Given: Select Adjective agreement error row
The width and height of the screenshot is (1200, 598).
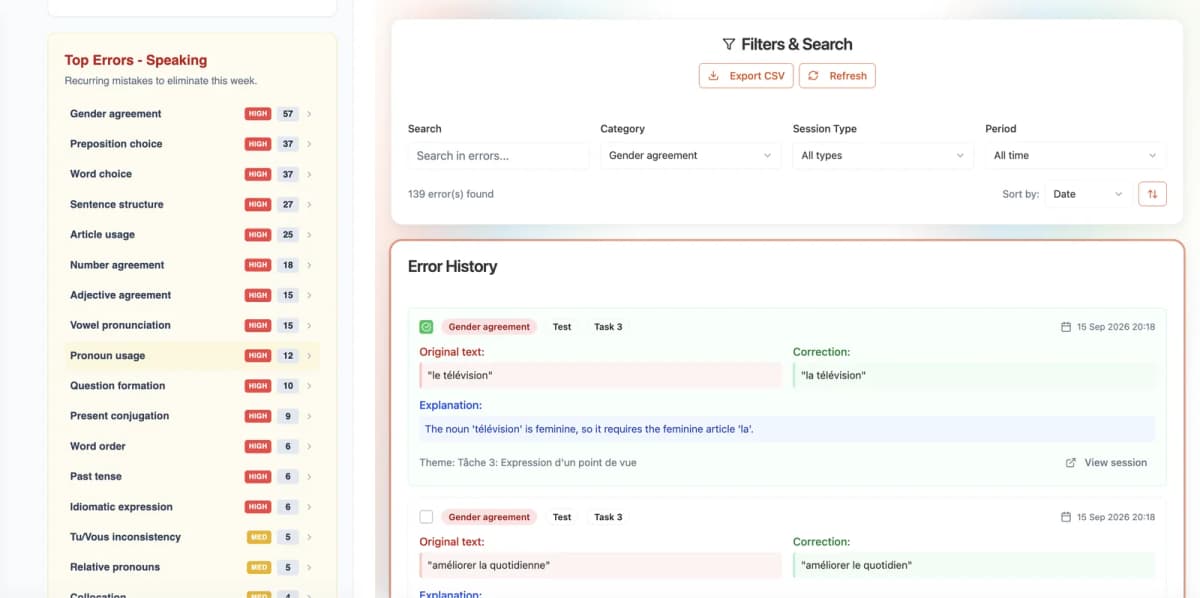Looking at the screenshot, I should [x=192, y=295].
